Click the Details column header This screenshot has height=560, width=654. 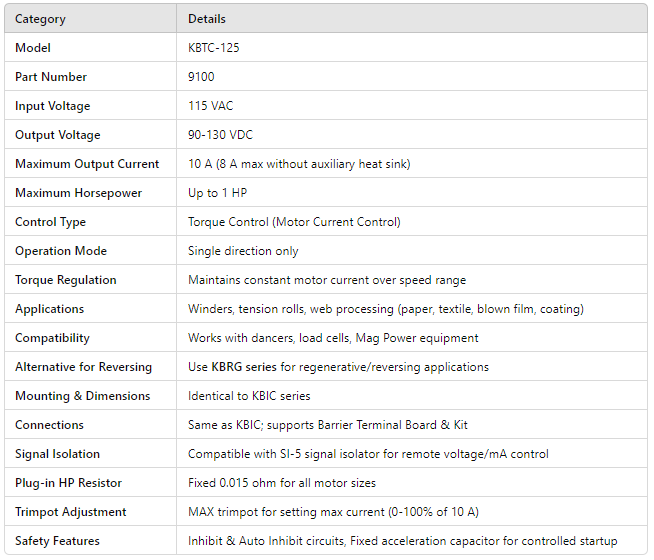click(x=207, y=19)
